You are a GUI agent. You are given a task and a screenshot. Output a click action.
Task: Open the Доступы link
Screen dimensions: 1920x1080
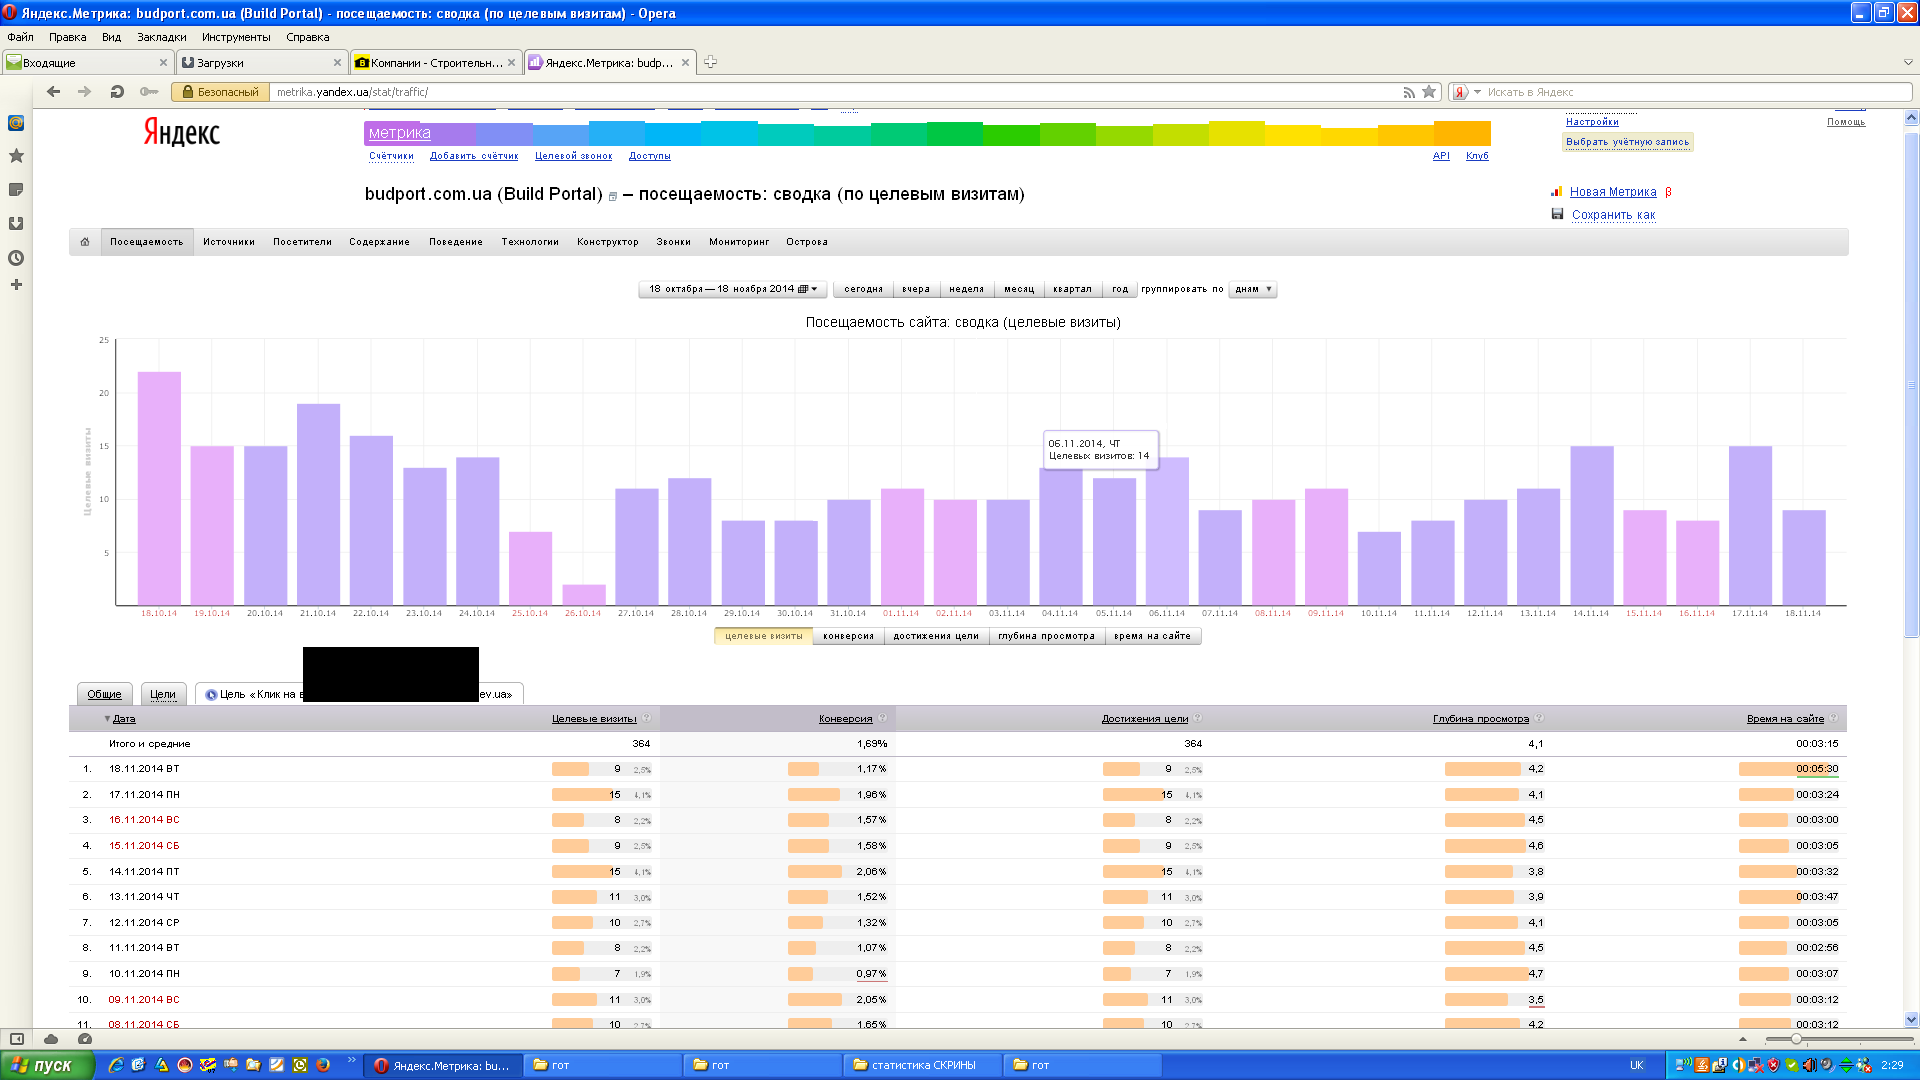650,156
